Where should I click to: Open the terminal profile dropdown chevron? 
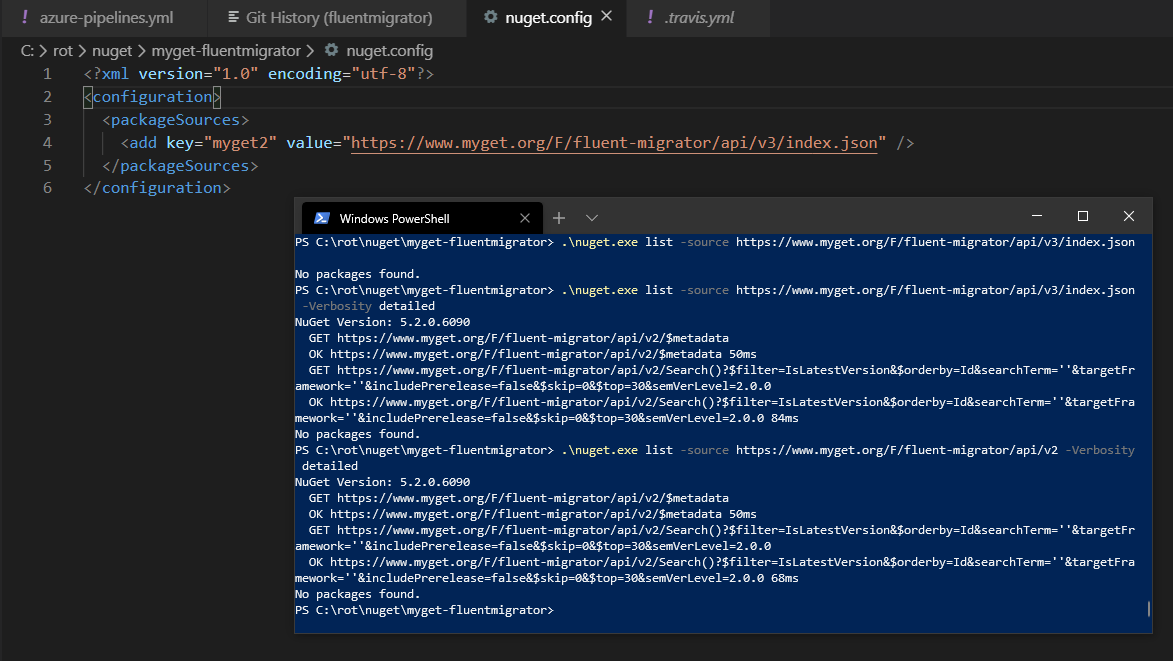point(590,217)
